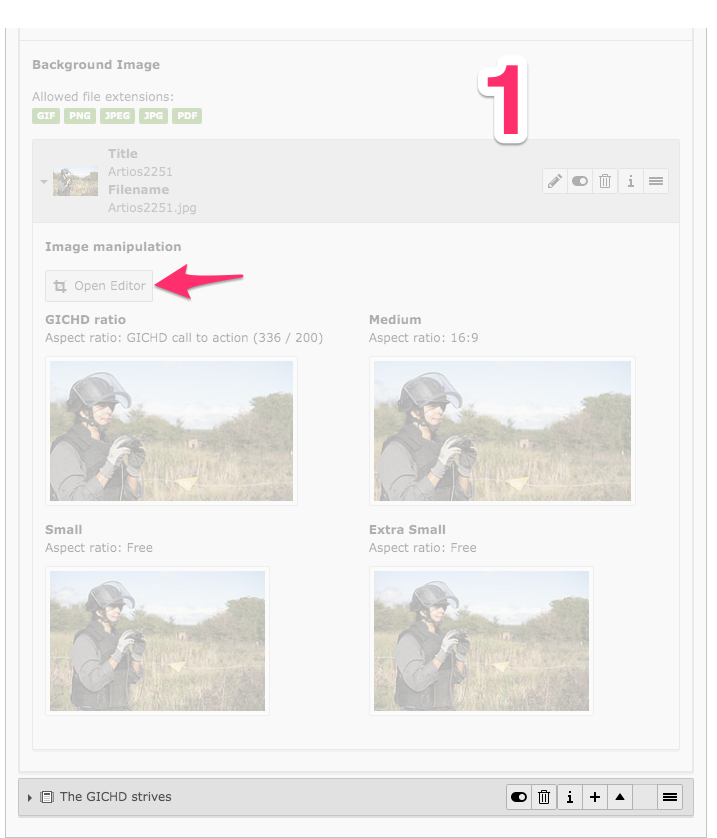The image size is (717, 838).
Task: Click the Small crop preview image
Action: pos(157,640)
